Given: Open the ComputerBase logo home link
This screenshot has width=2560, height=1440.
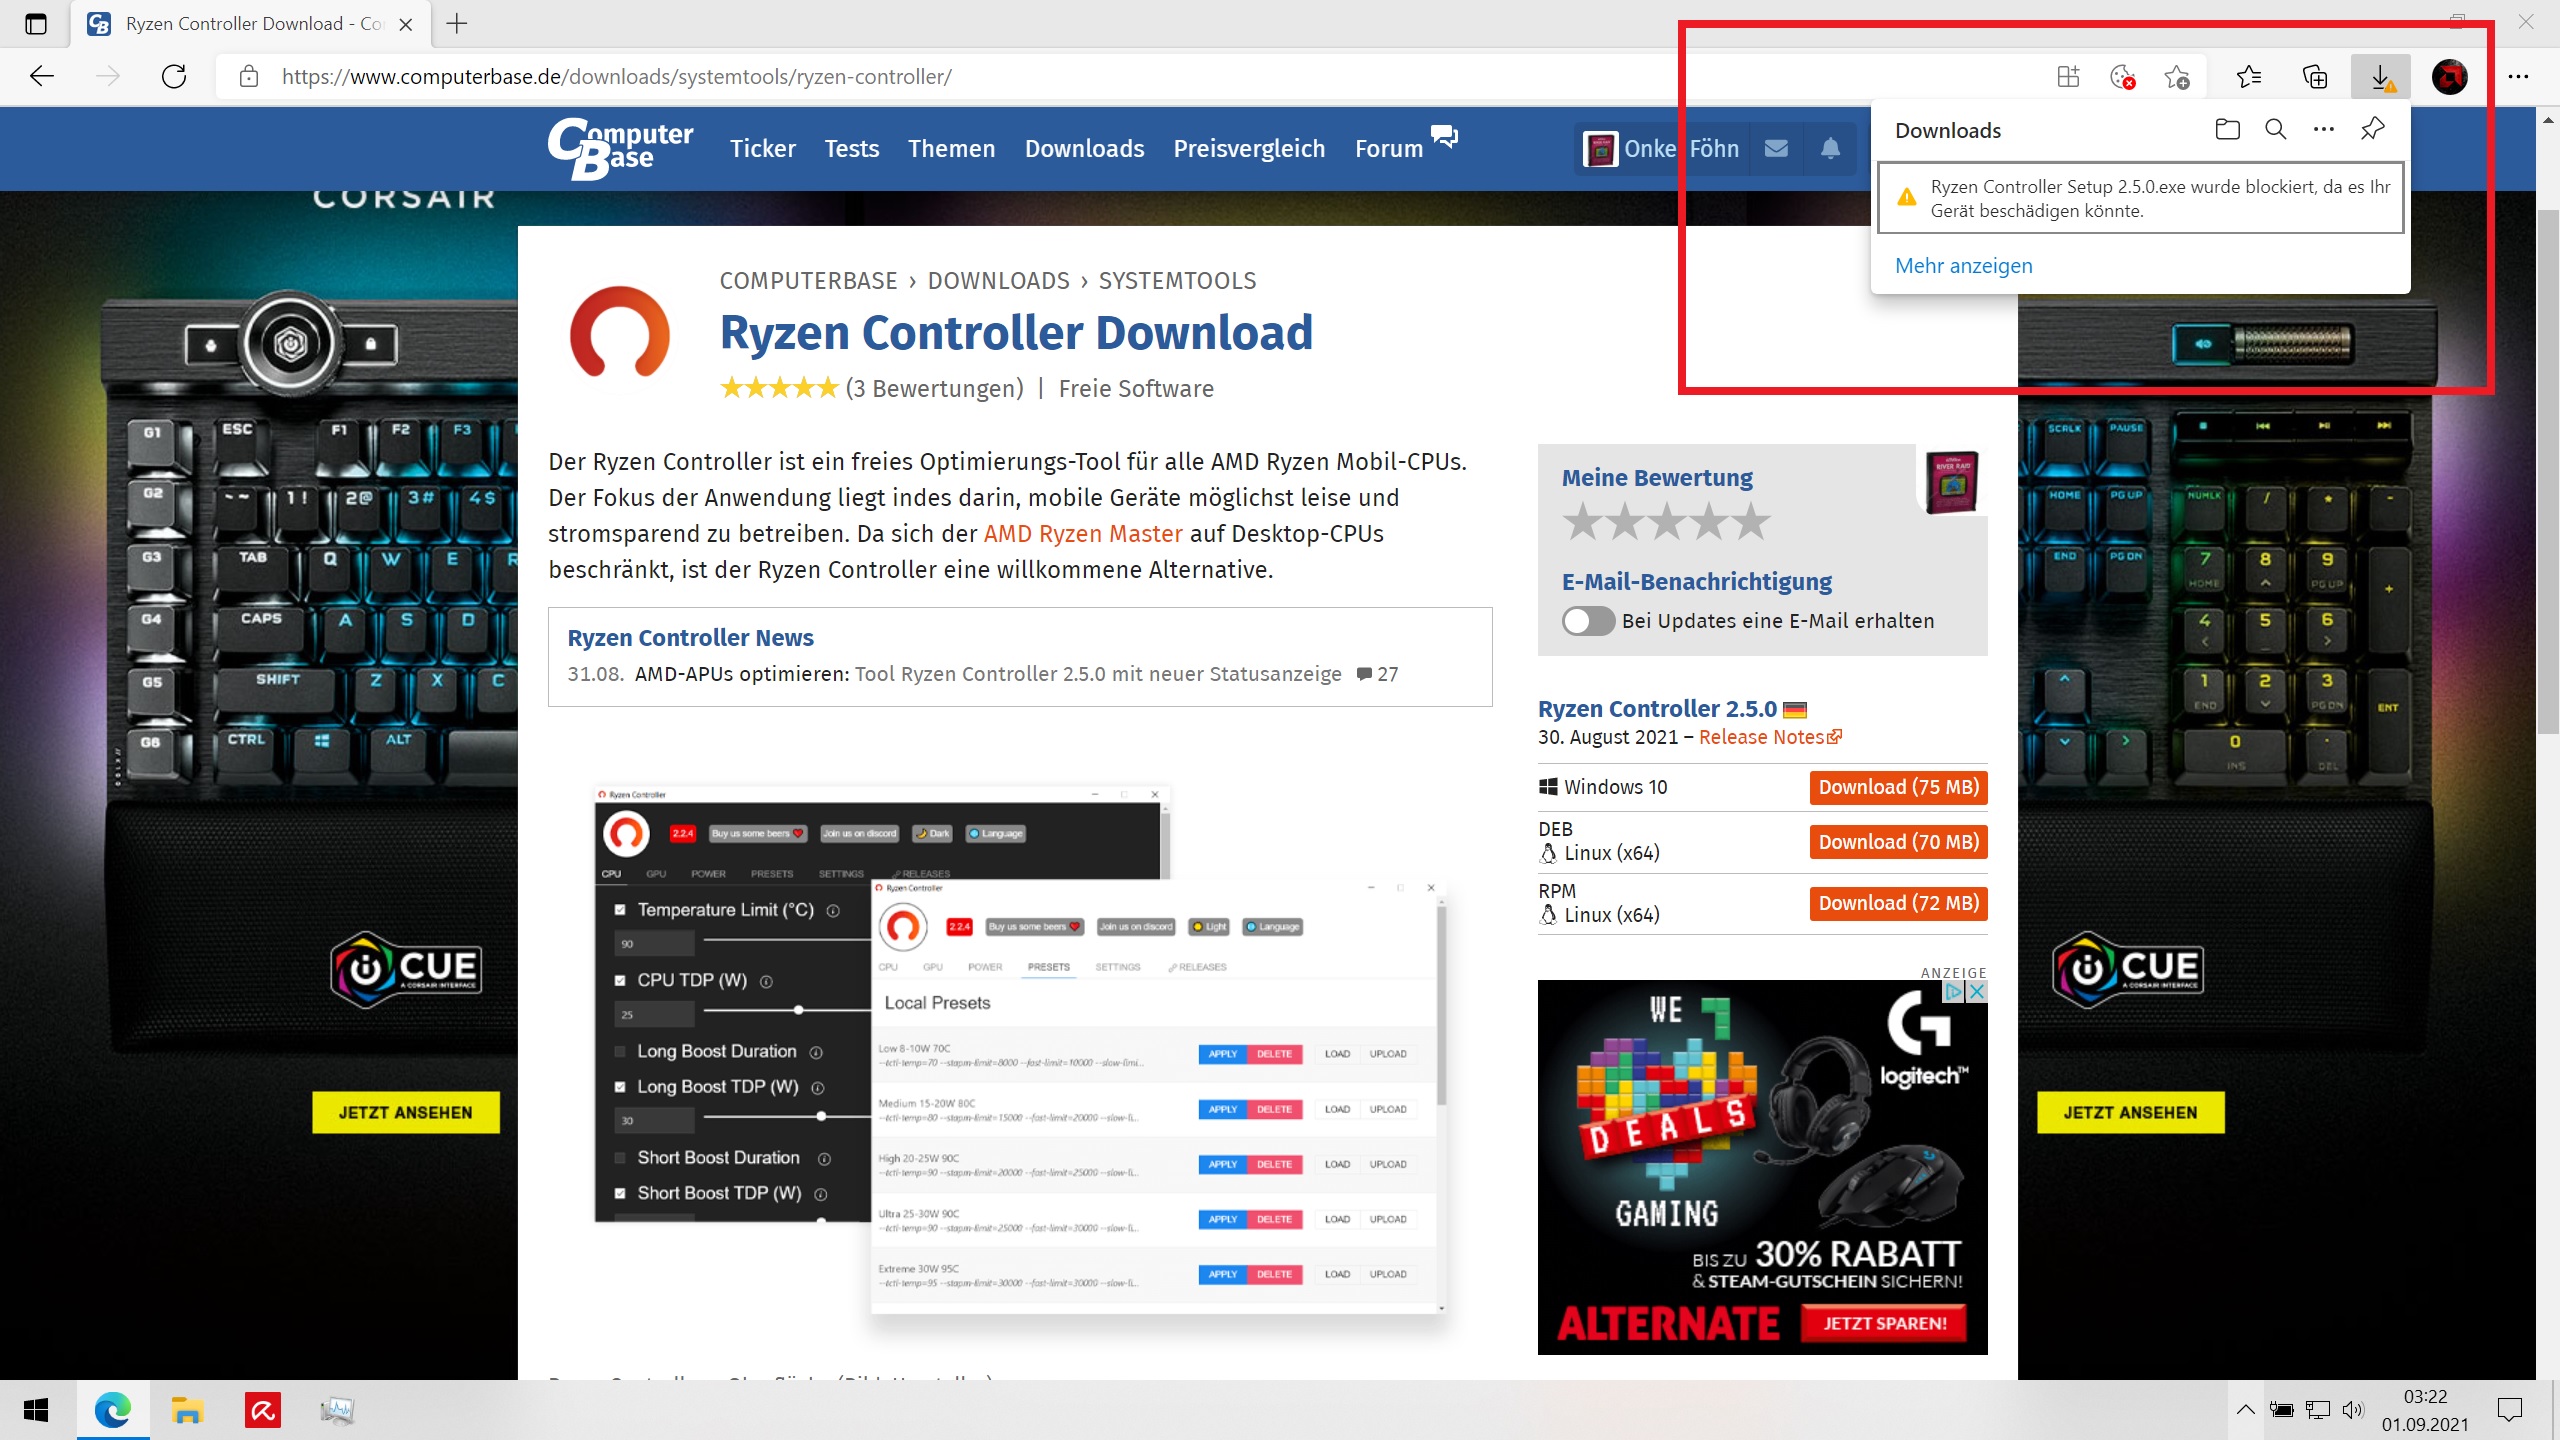Looking at the screenshot, I should point(620,148).
